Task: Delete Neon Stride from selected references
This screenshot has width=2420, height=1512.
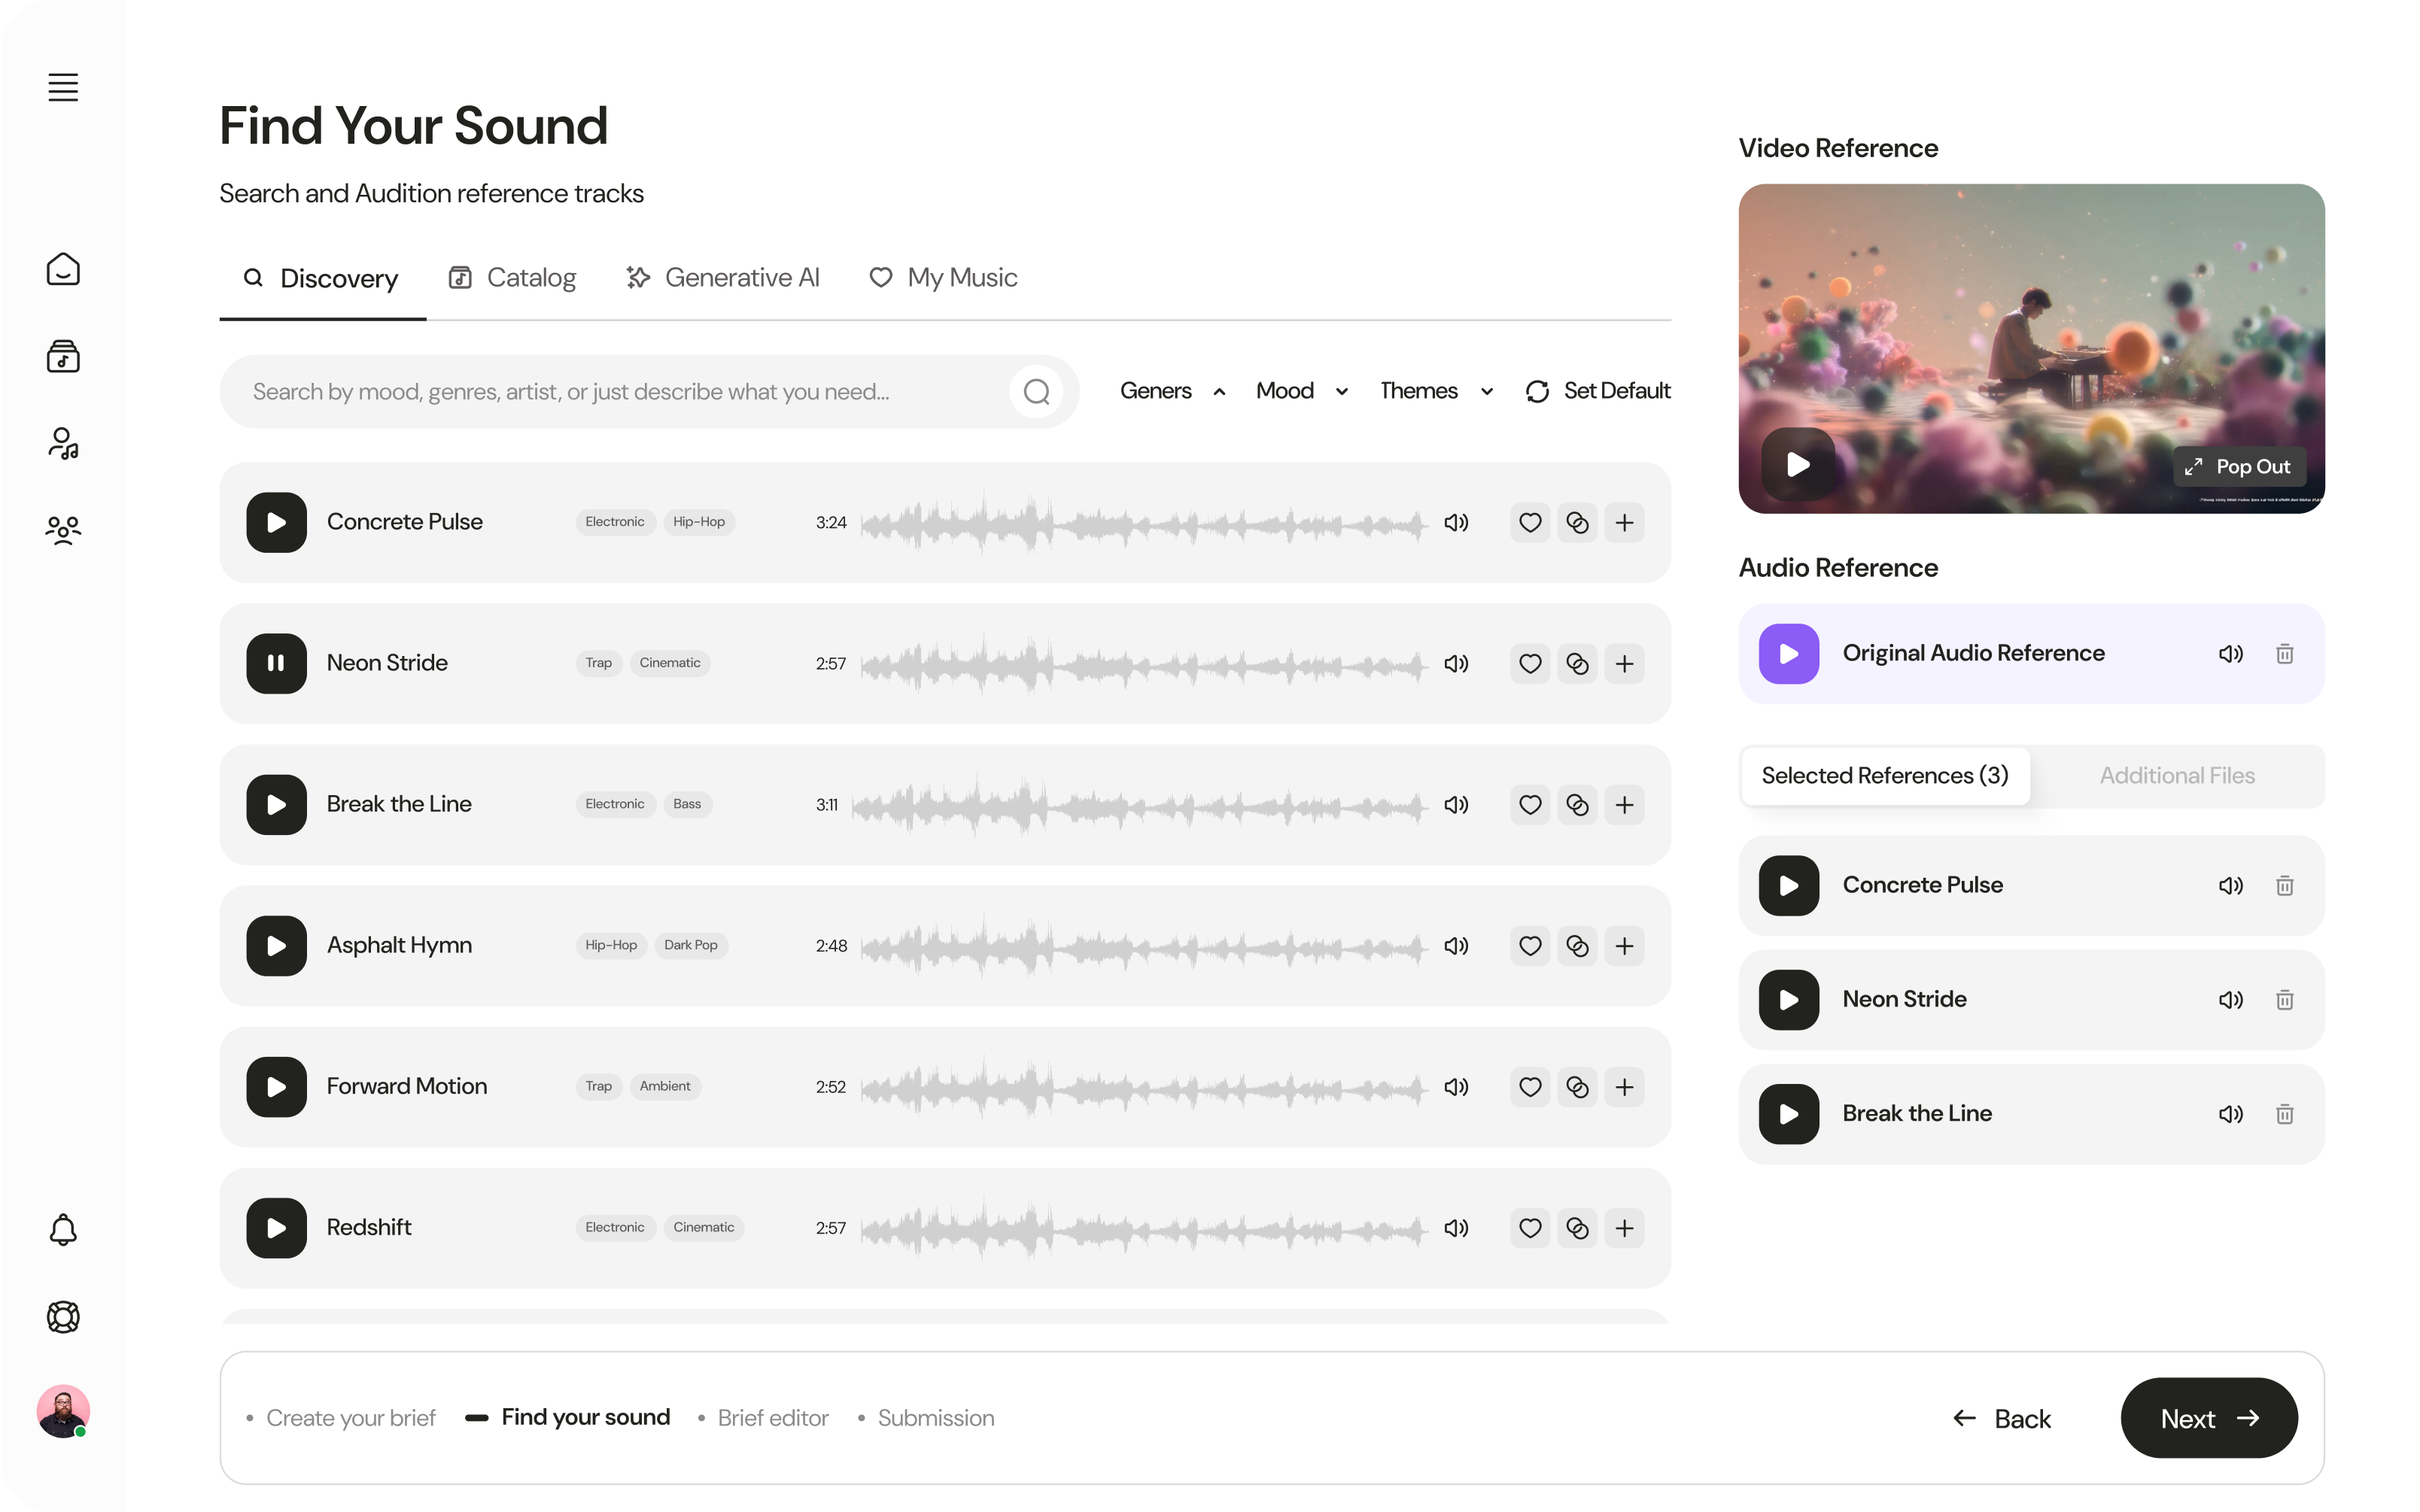Action: [2284, 999]
